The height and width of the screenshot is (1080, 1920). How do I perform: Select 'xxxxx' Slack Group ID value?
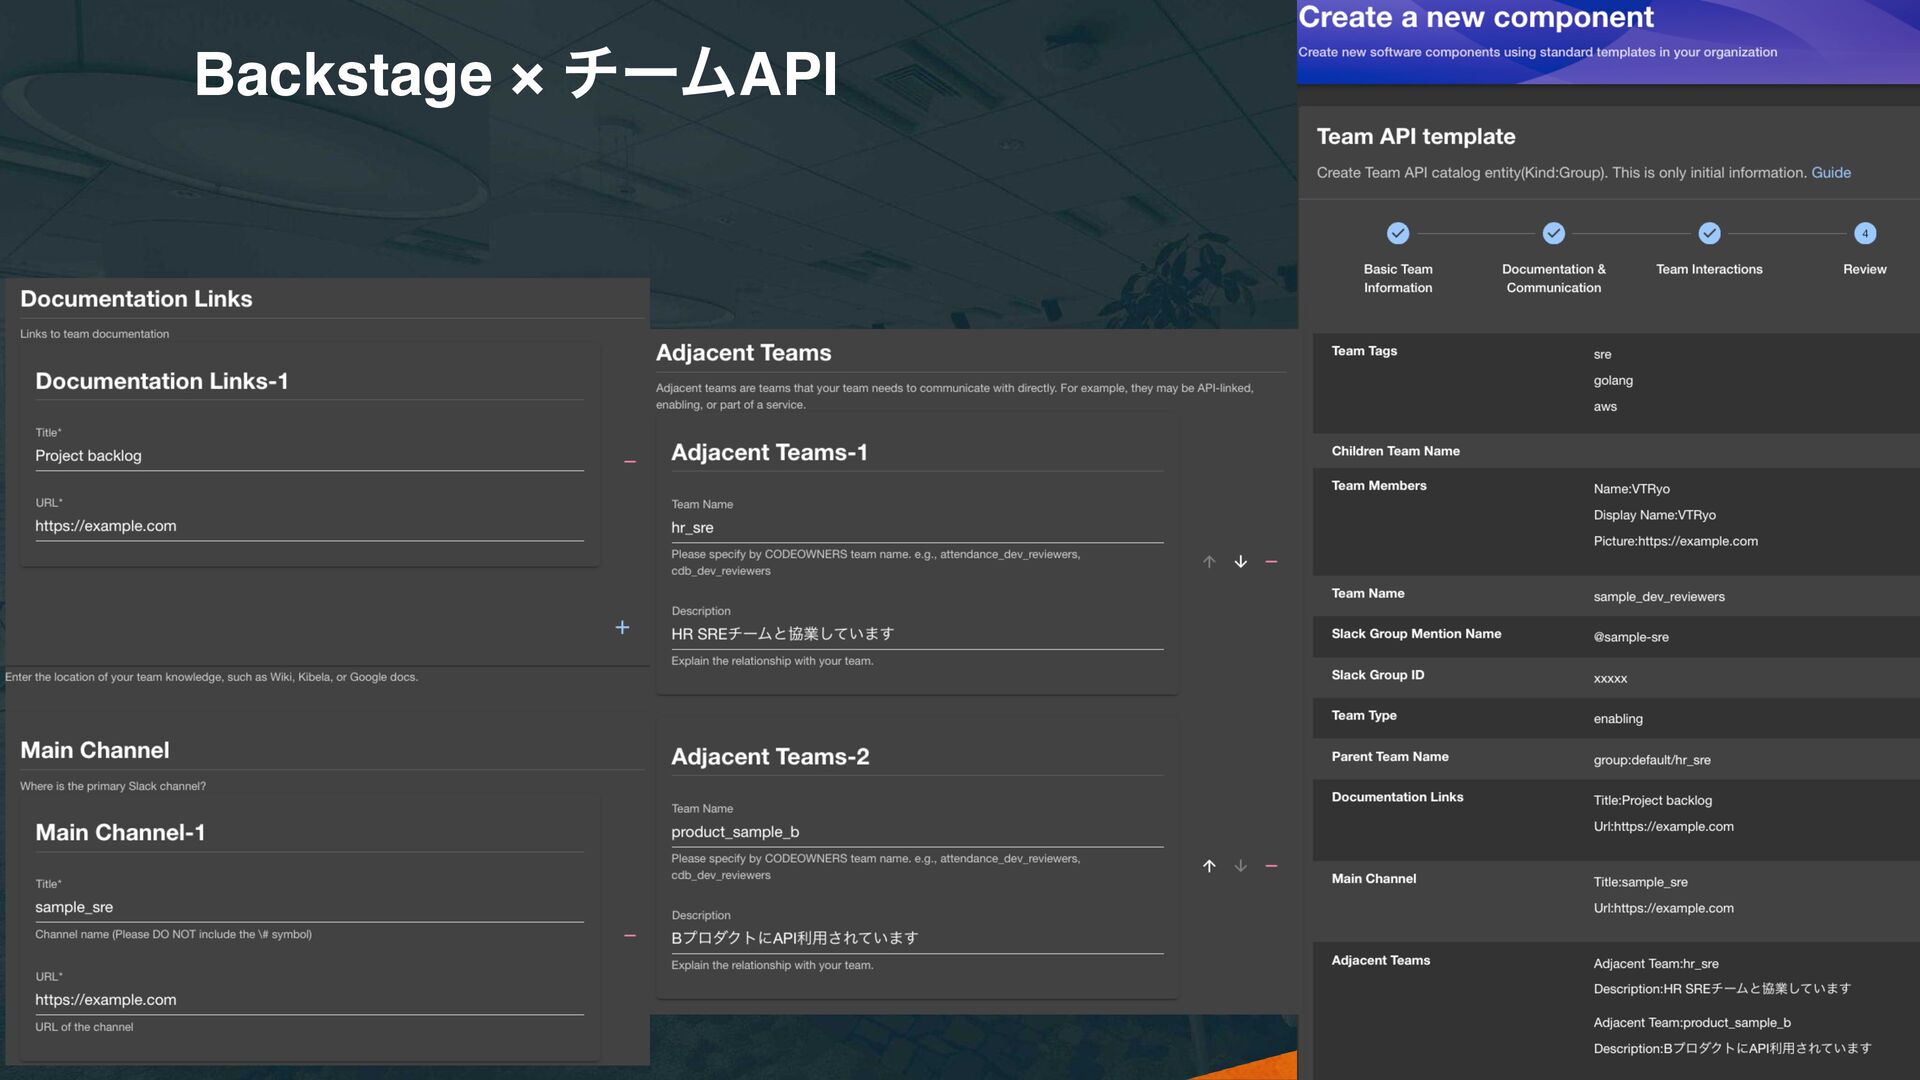pos(1610,679)
